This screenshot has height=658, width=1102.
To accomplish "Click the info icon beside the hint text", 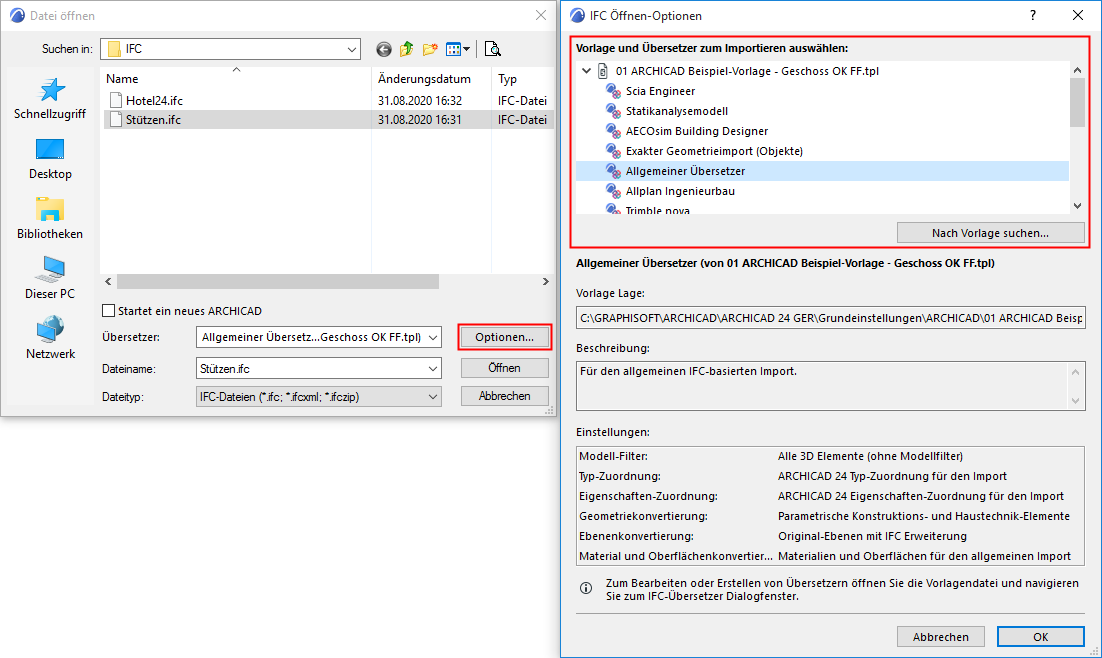I will pos(586,588).
